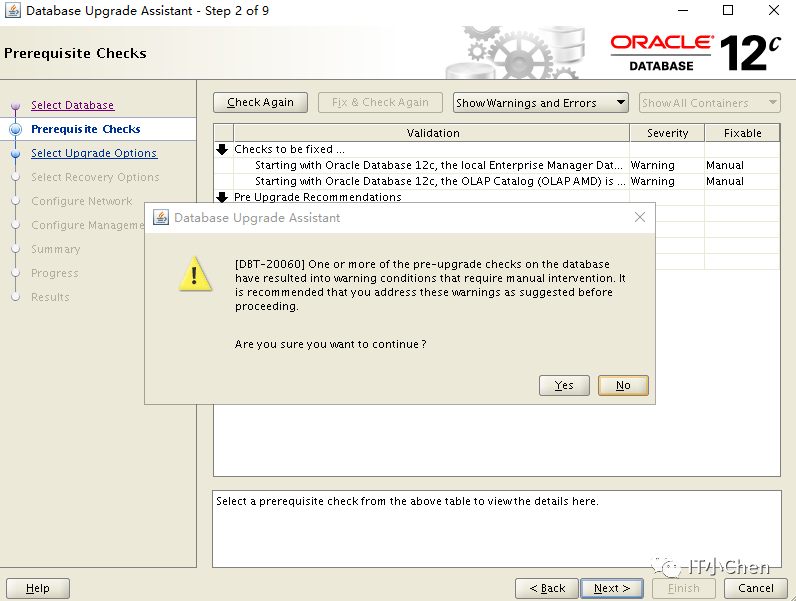Click the Configure Network step

coord(81,201)
